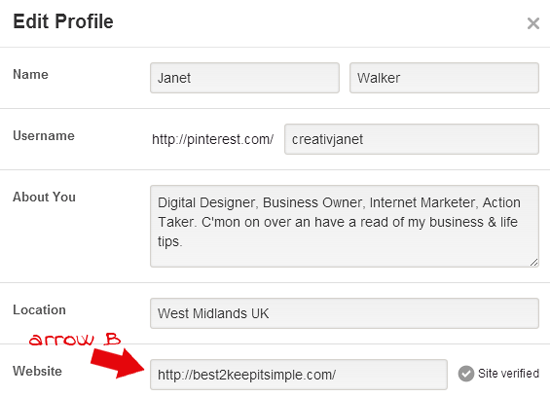Click the About You label
The width and height of the screenshot is (550, 397).
tap(44, 197)
